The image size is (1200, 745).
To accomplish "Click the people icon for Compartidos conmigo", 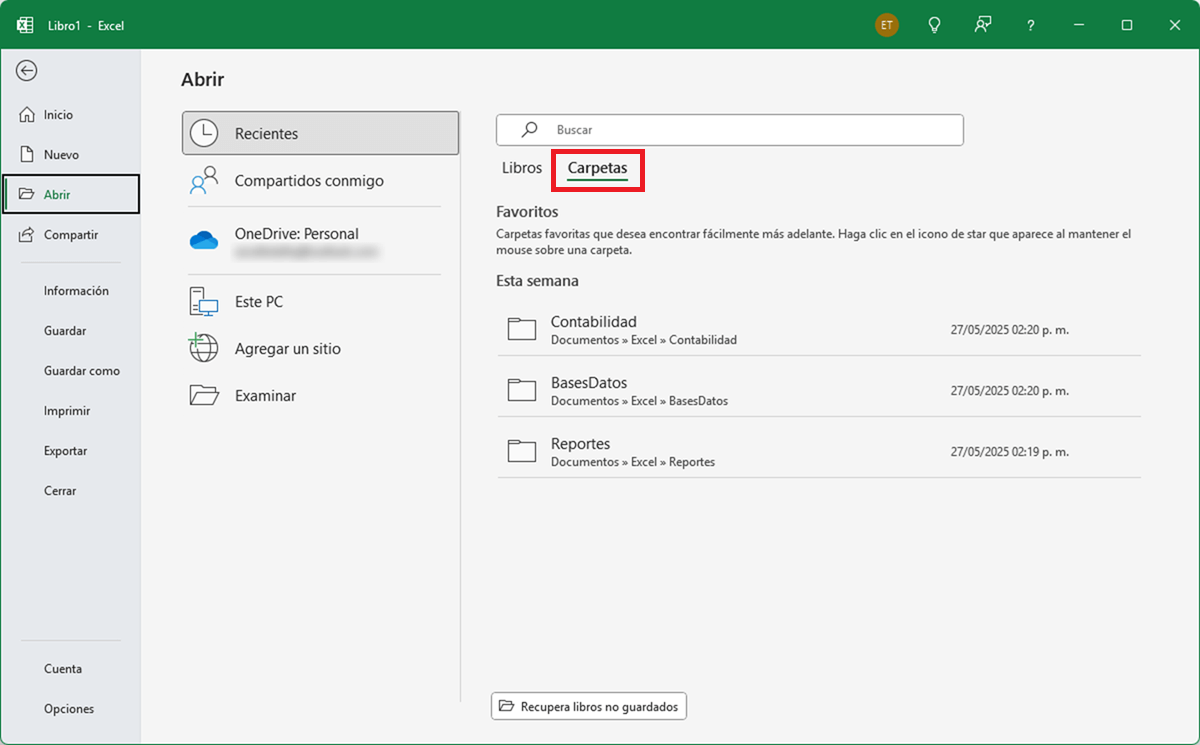I will pos(204,181).
